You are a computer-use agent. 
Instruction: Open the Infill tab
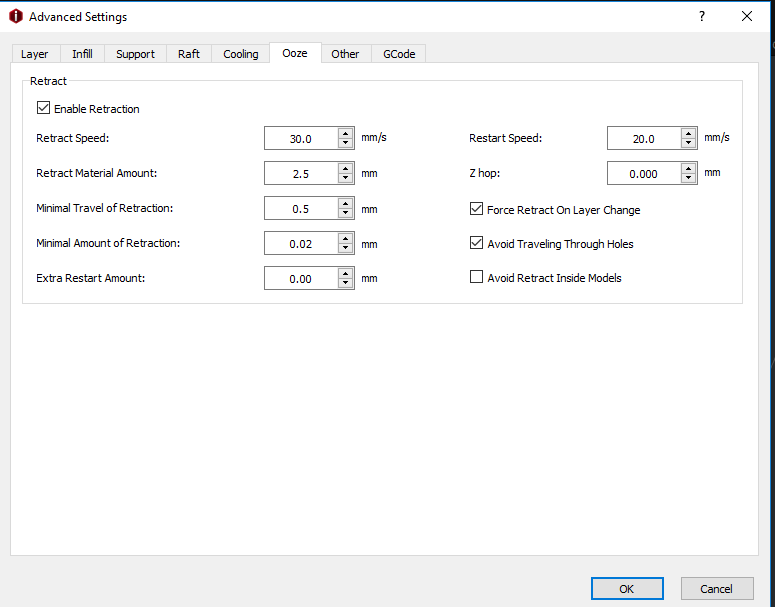point(82,54)
